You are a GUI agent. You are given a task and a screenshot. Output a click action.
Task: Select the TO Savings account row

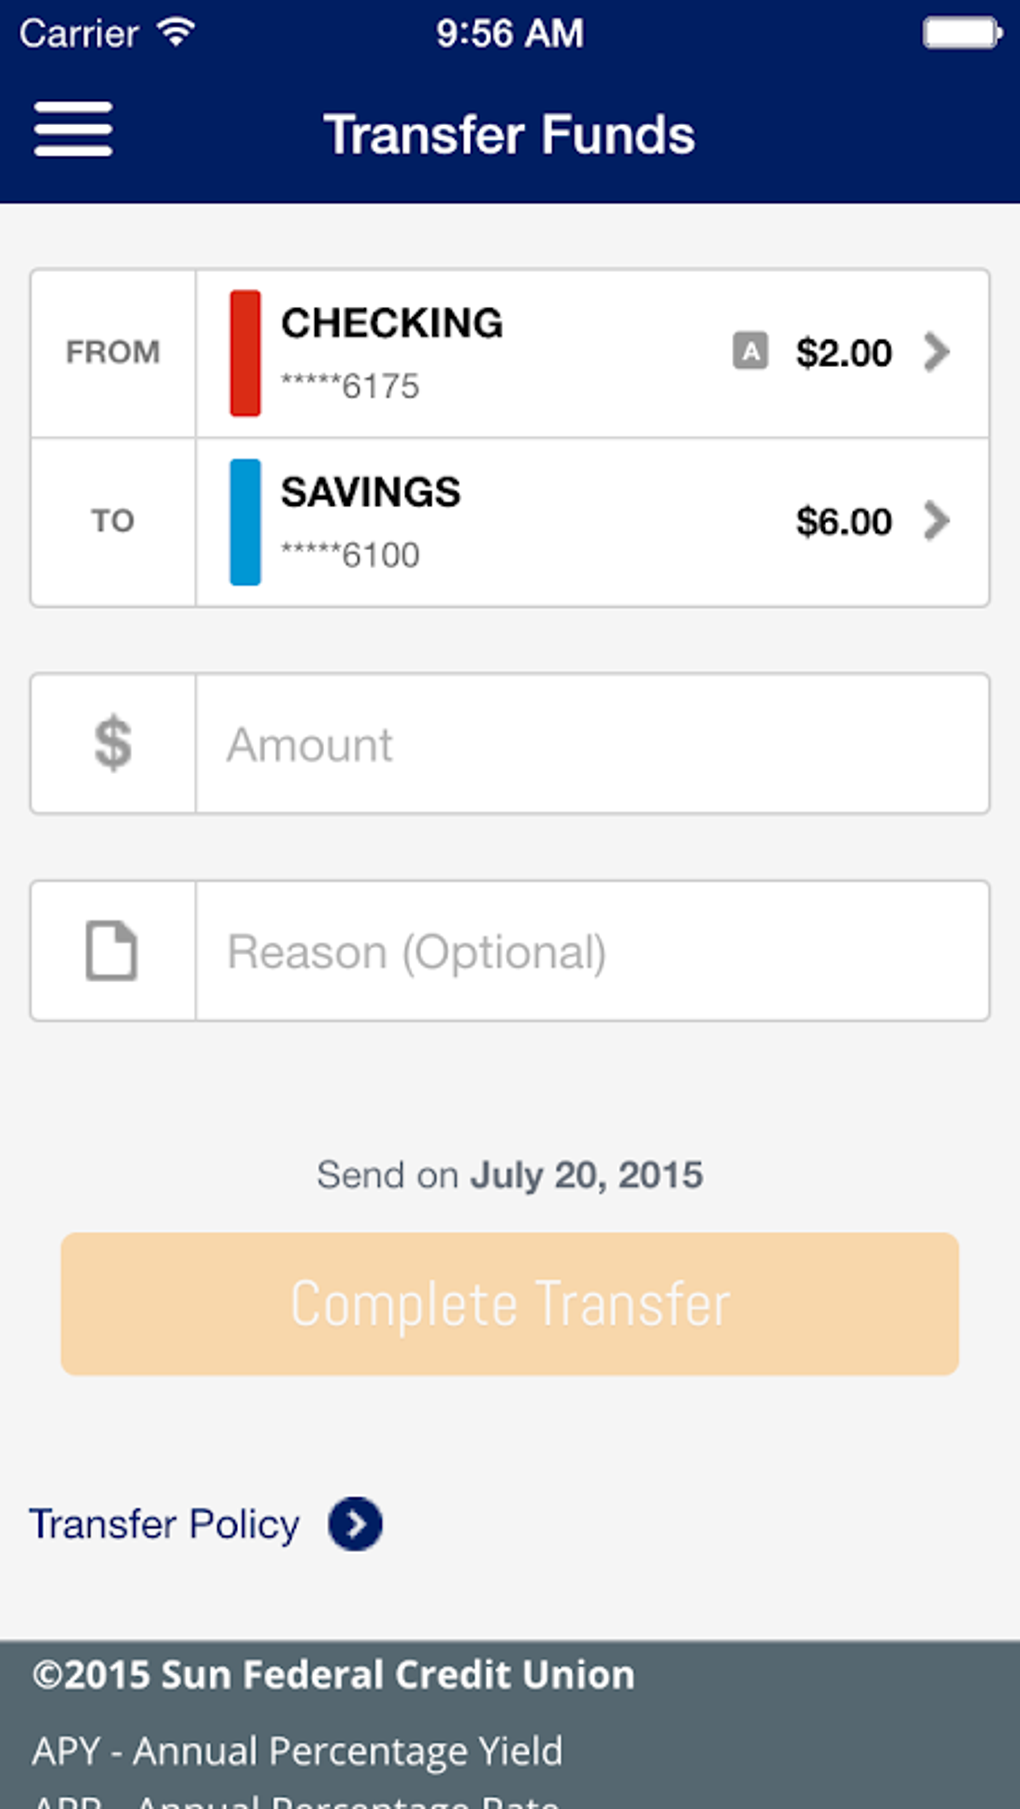coord(500,522)
